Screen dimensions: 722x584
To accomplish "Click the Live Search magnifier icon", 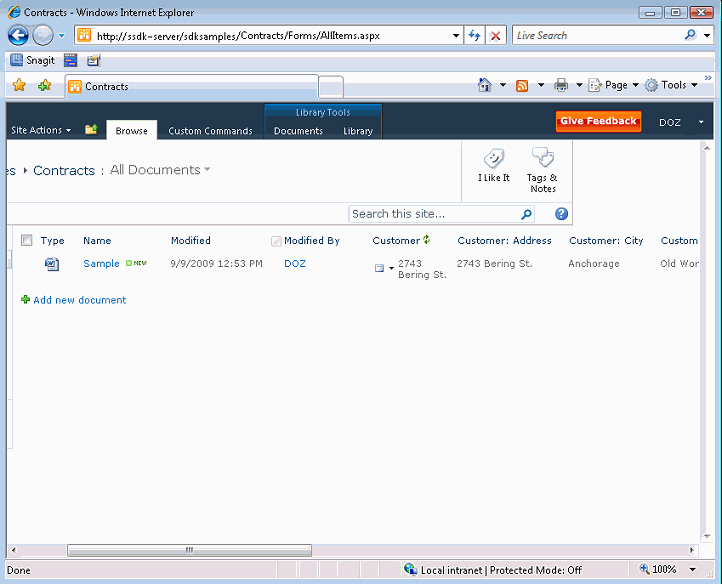I will pos(690,35).
